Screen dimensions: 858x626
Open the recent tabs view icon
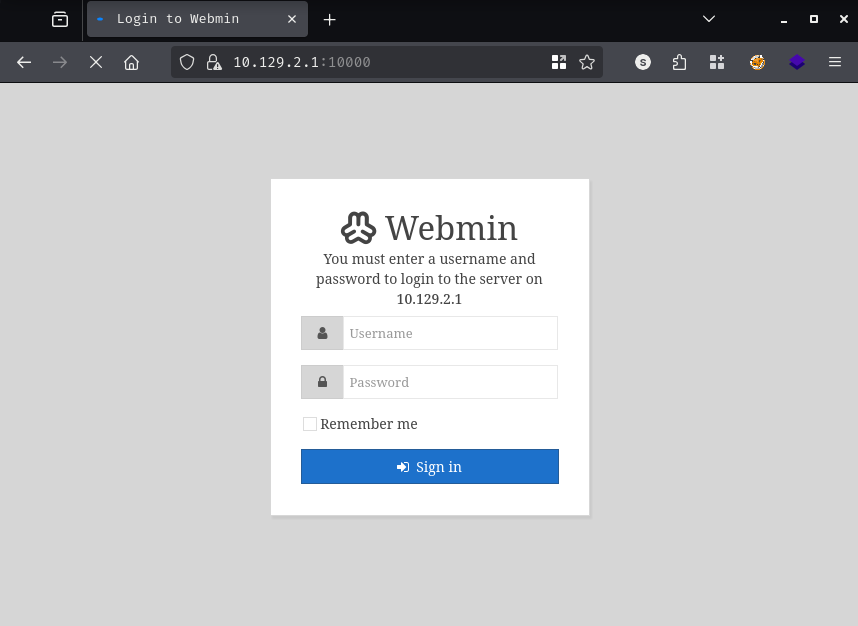(60, 19)
